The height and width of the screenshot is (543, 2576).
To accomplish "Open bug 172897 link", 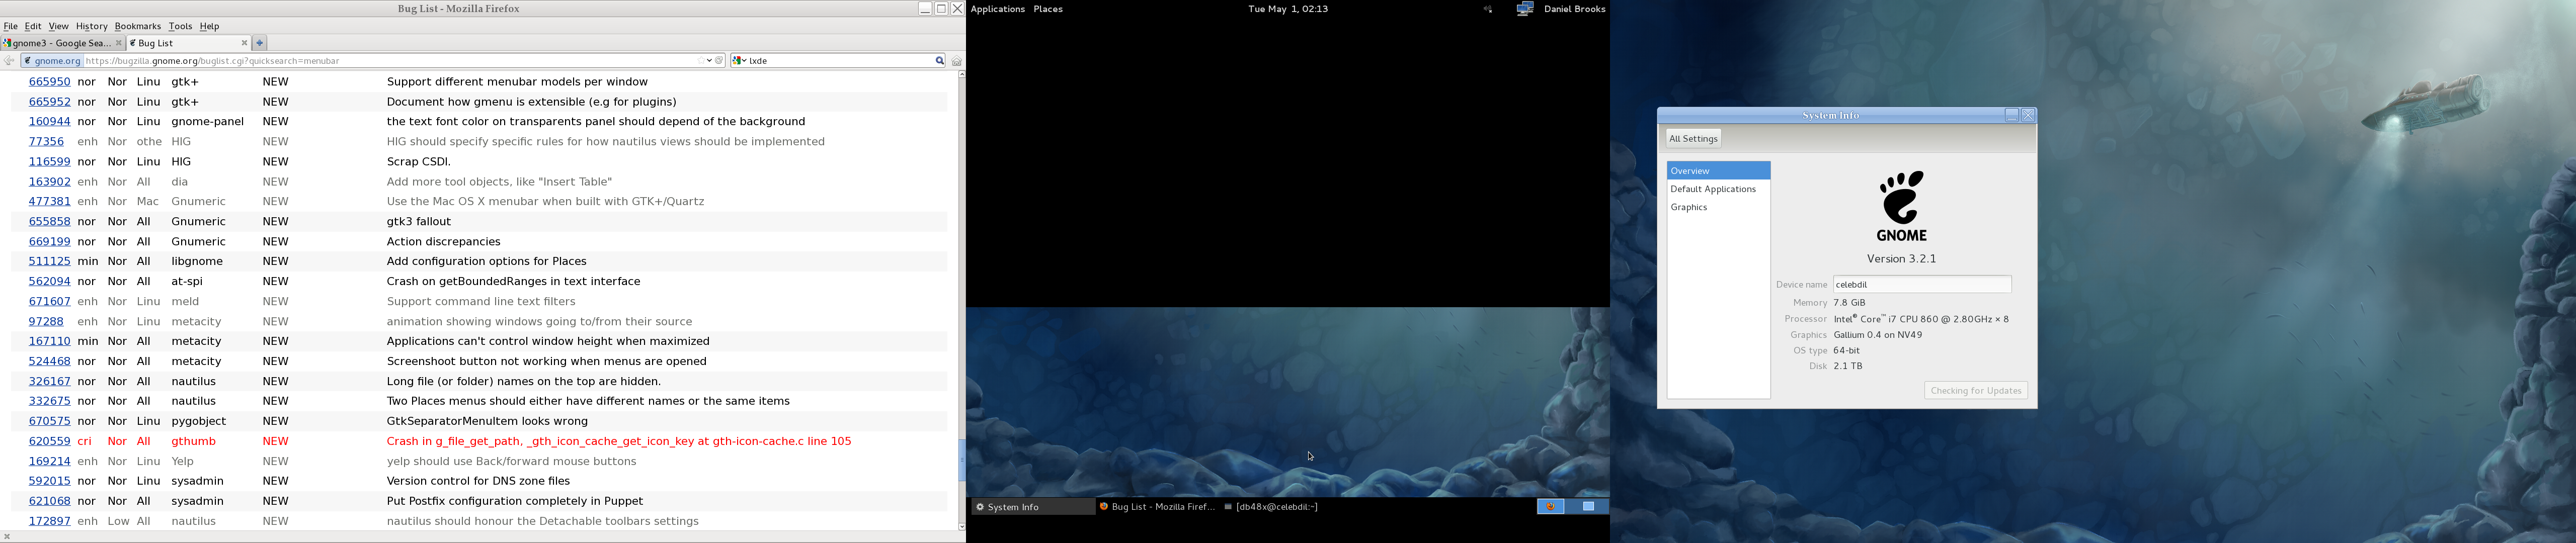I will click(50, 522).
